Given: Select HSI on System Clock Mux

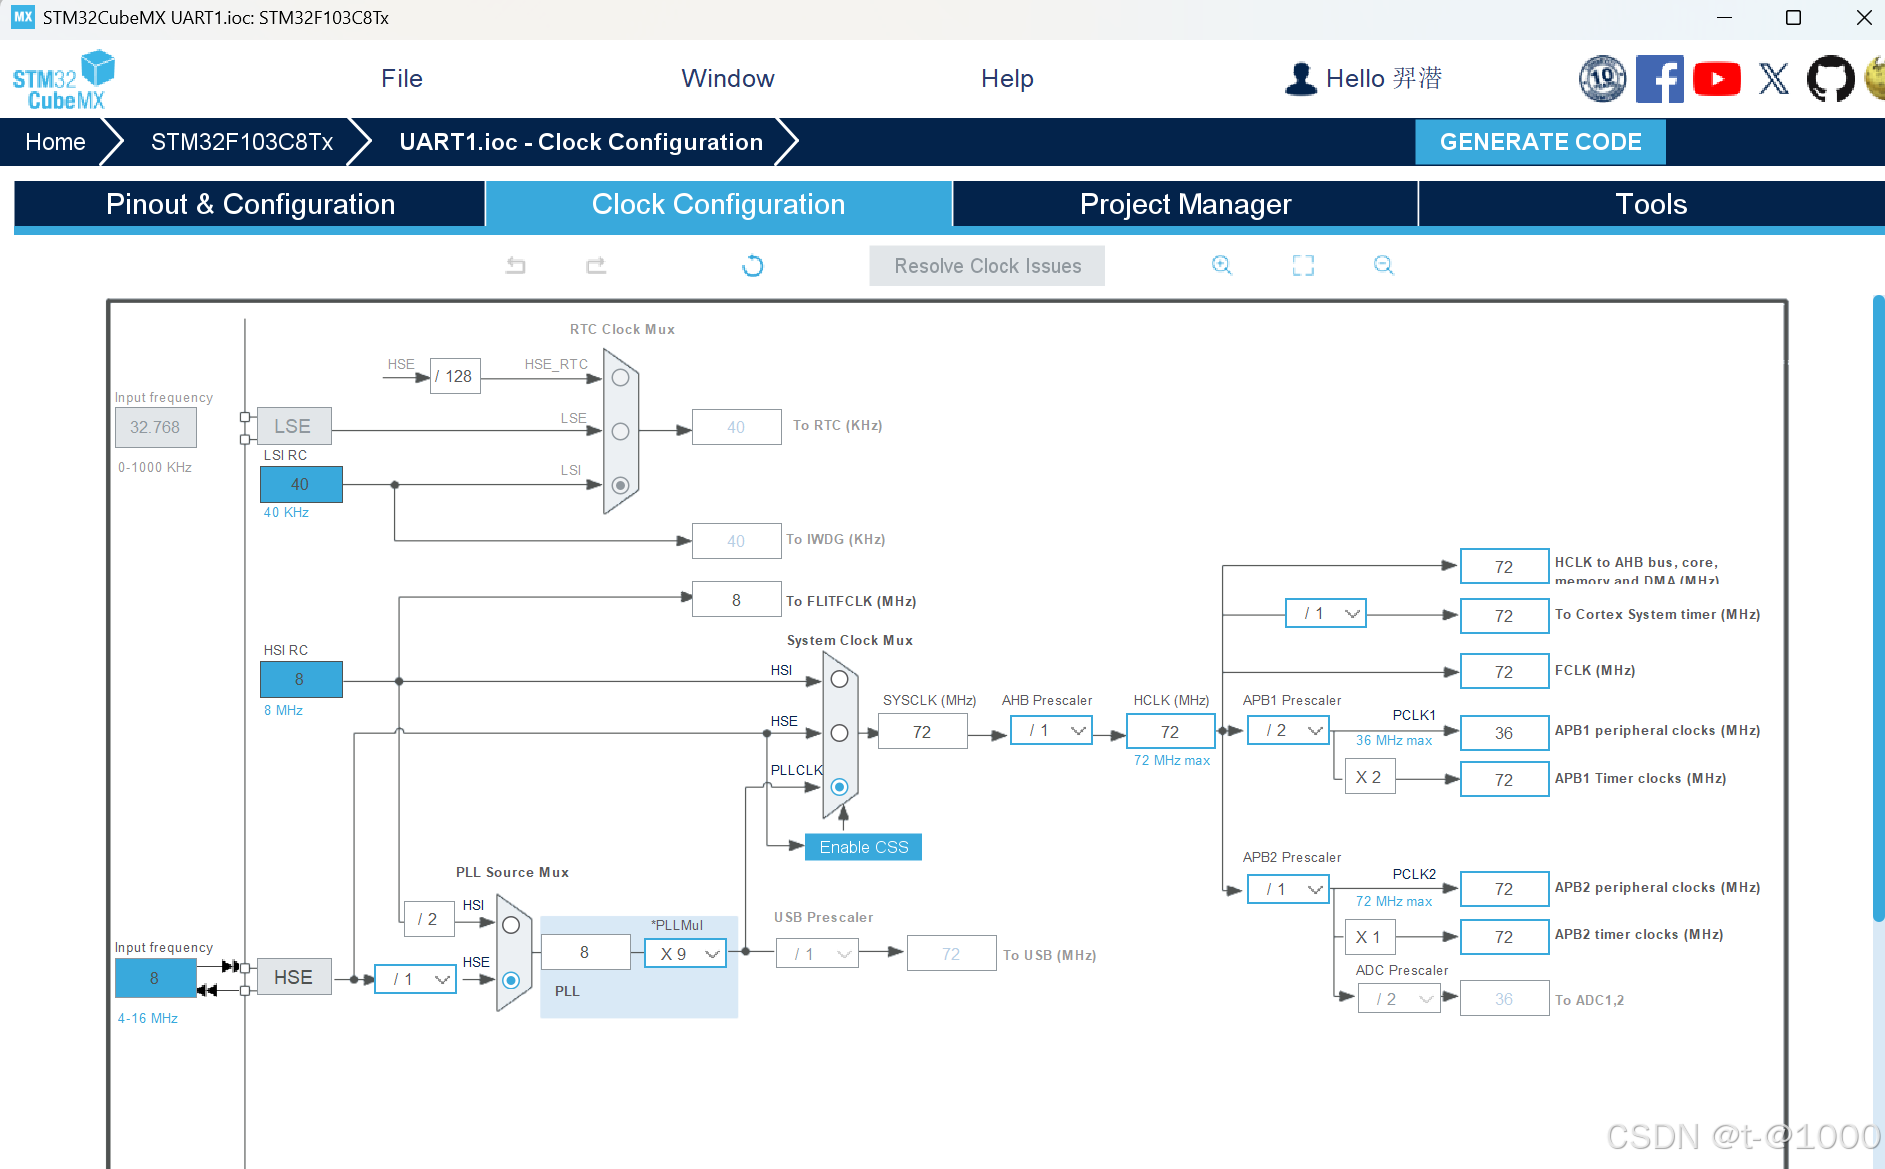Looking at the screenshot, I should coord(840,680).
